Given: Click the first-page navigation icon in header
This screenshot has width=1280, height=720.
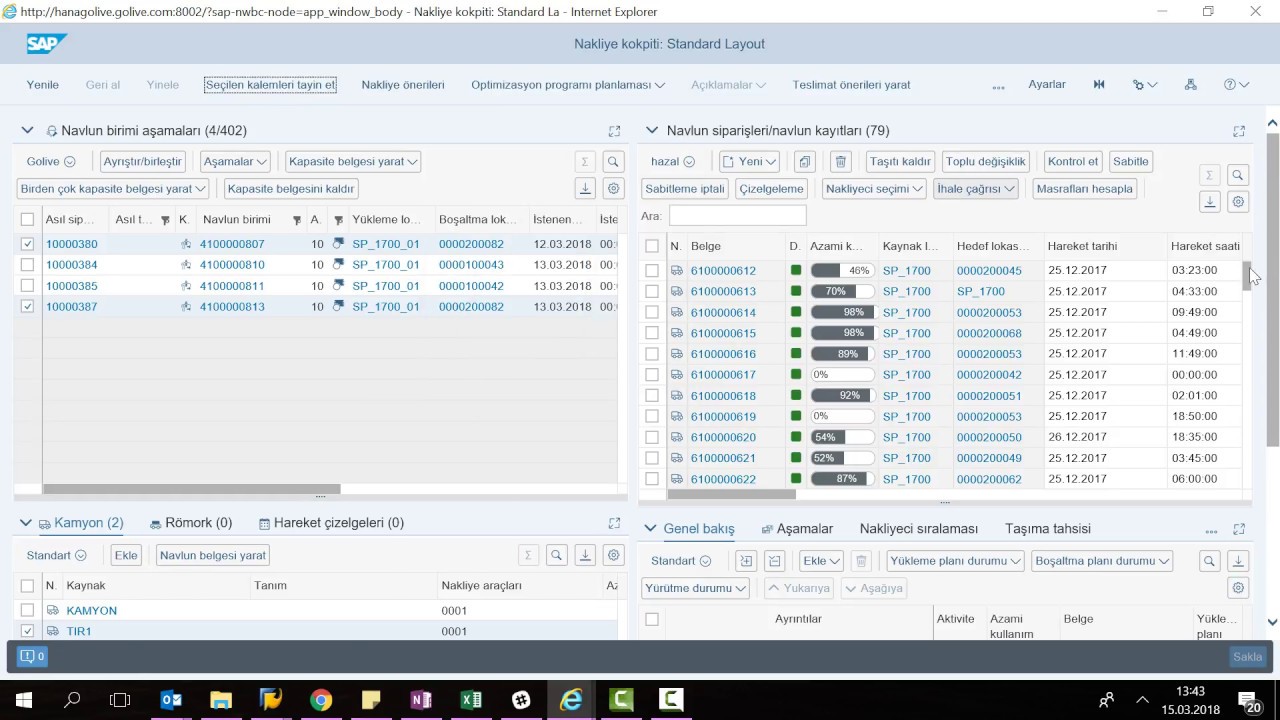Looking at the screenshot, I should 1099,85.
